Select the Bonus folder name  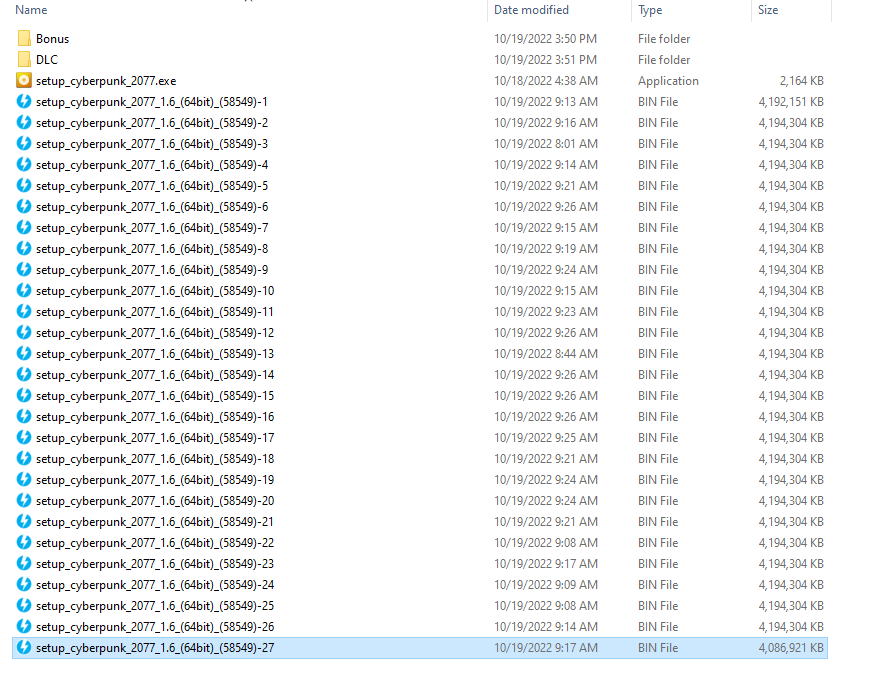point(52,39)
